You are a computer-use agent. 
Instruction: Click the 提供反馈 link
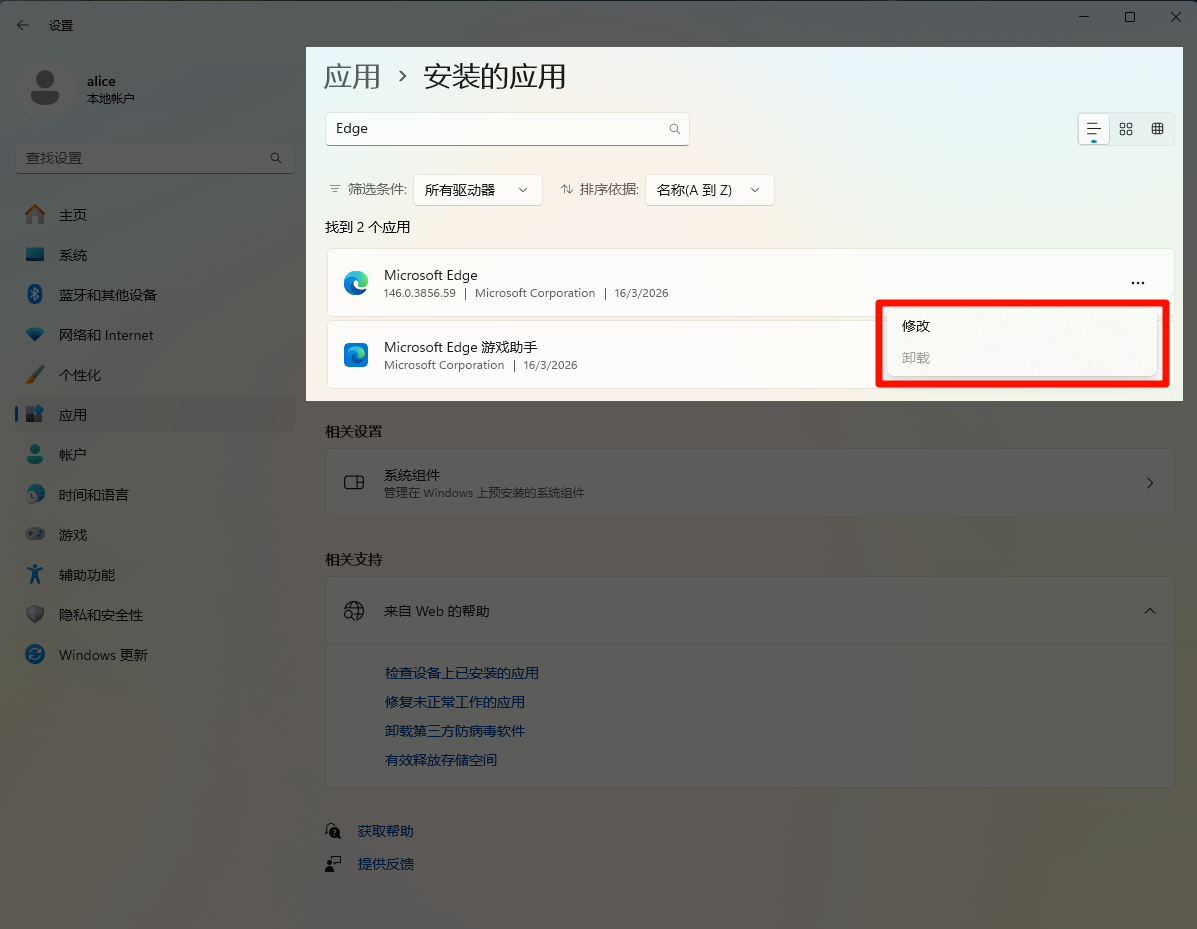pos(386,864)
